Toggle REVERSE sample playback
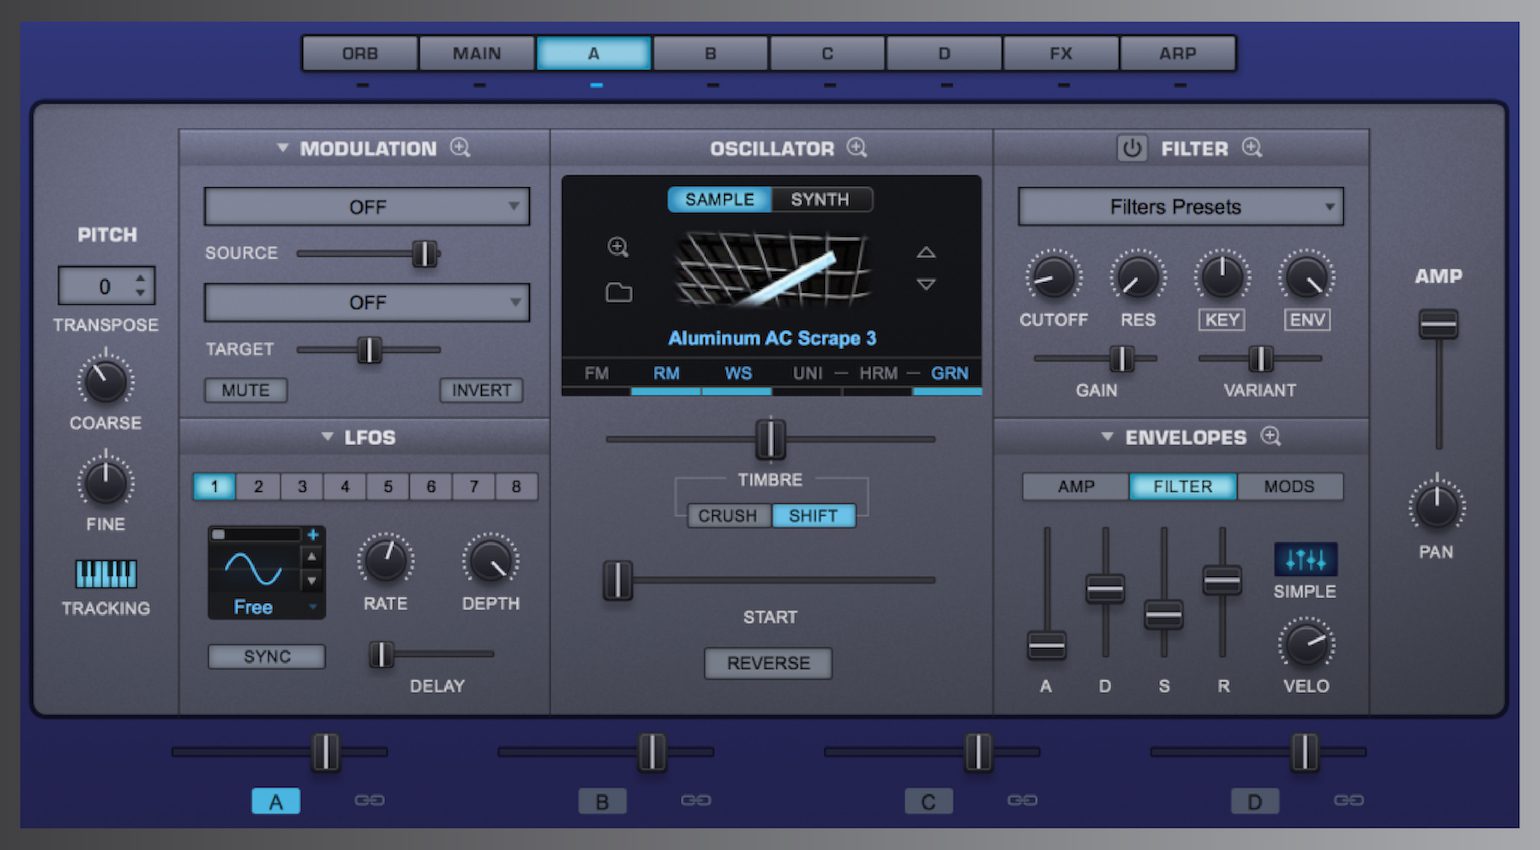The height and width of the screenshot is (850, 1540). [x=768, y=663]
